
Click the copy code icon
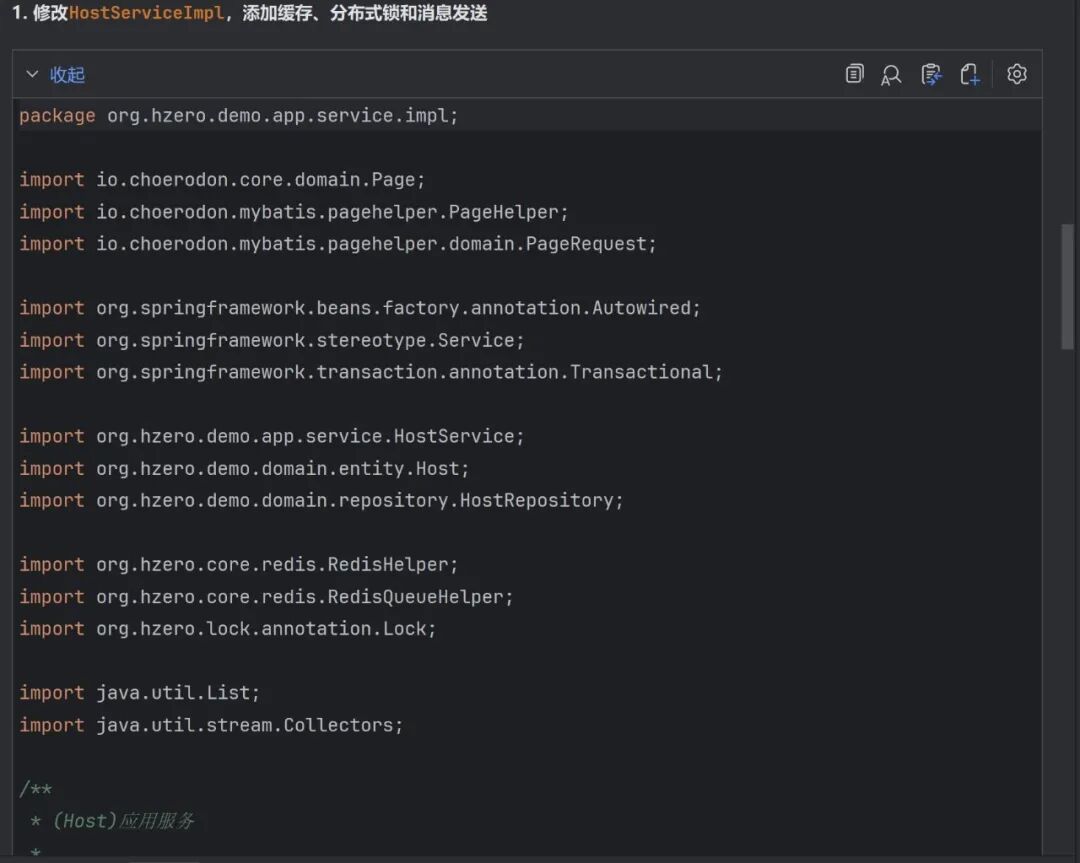pyautogui.click(x=854, y=74)
